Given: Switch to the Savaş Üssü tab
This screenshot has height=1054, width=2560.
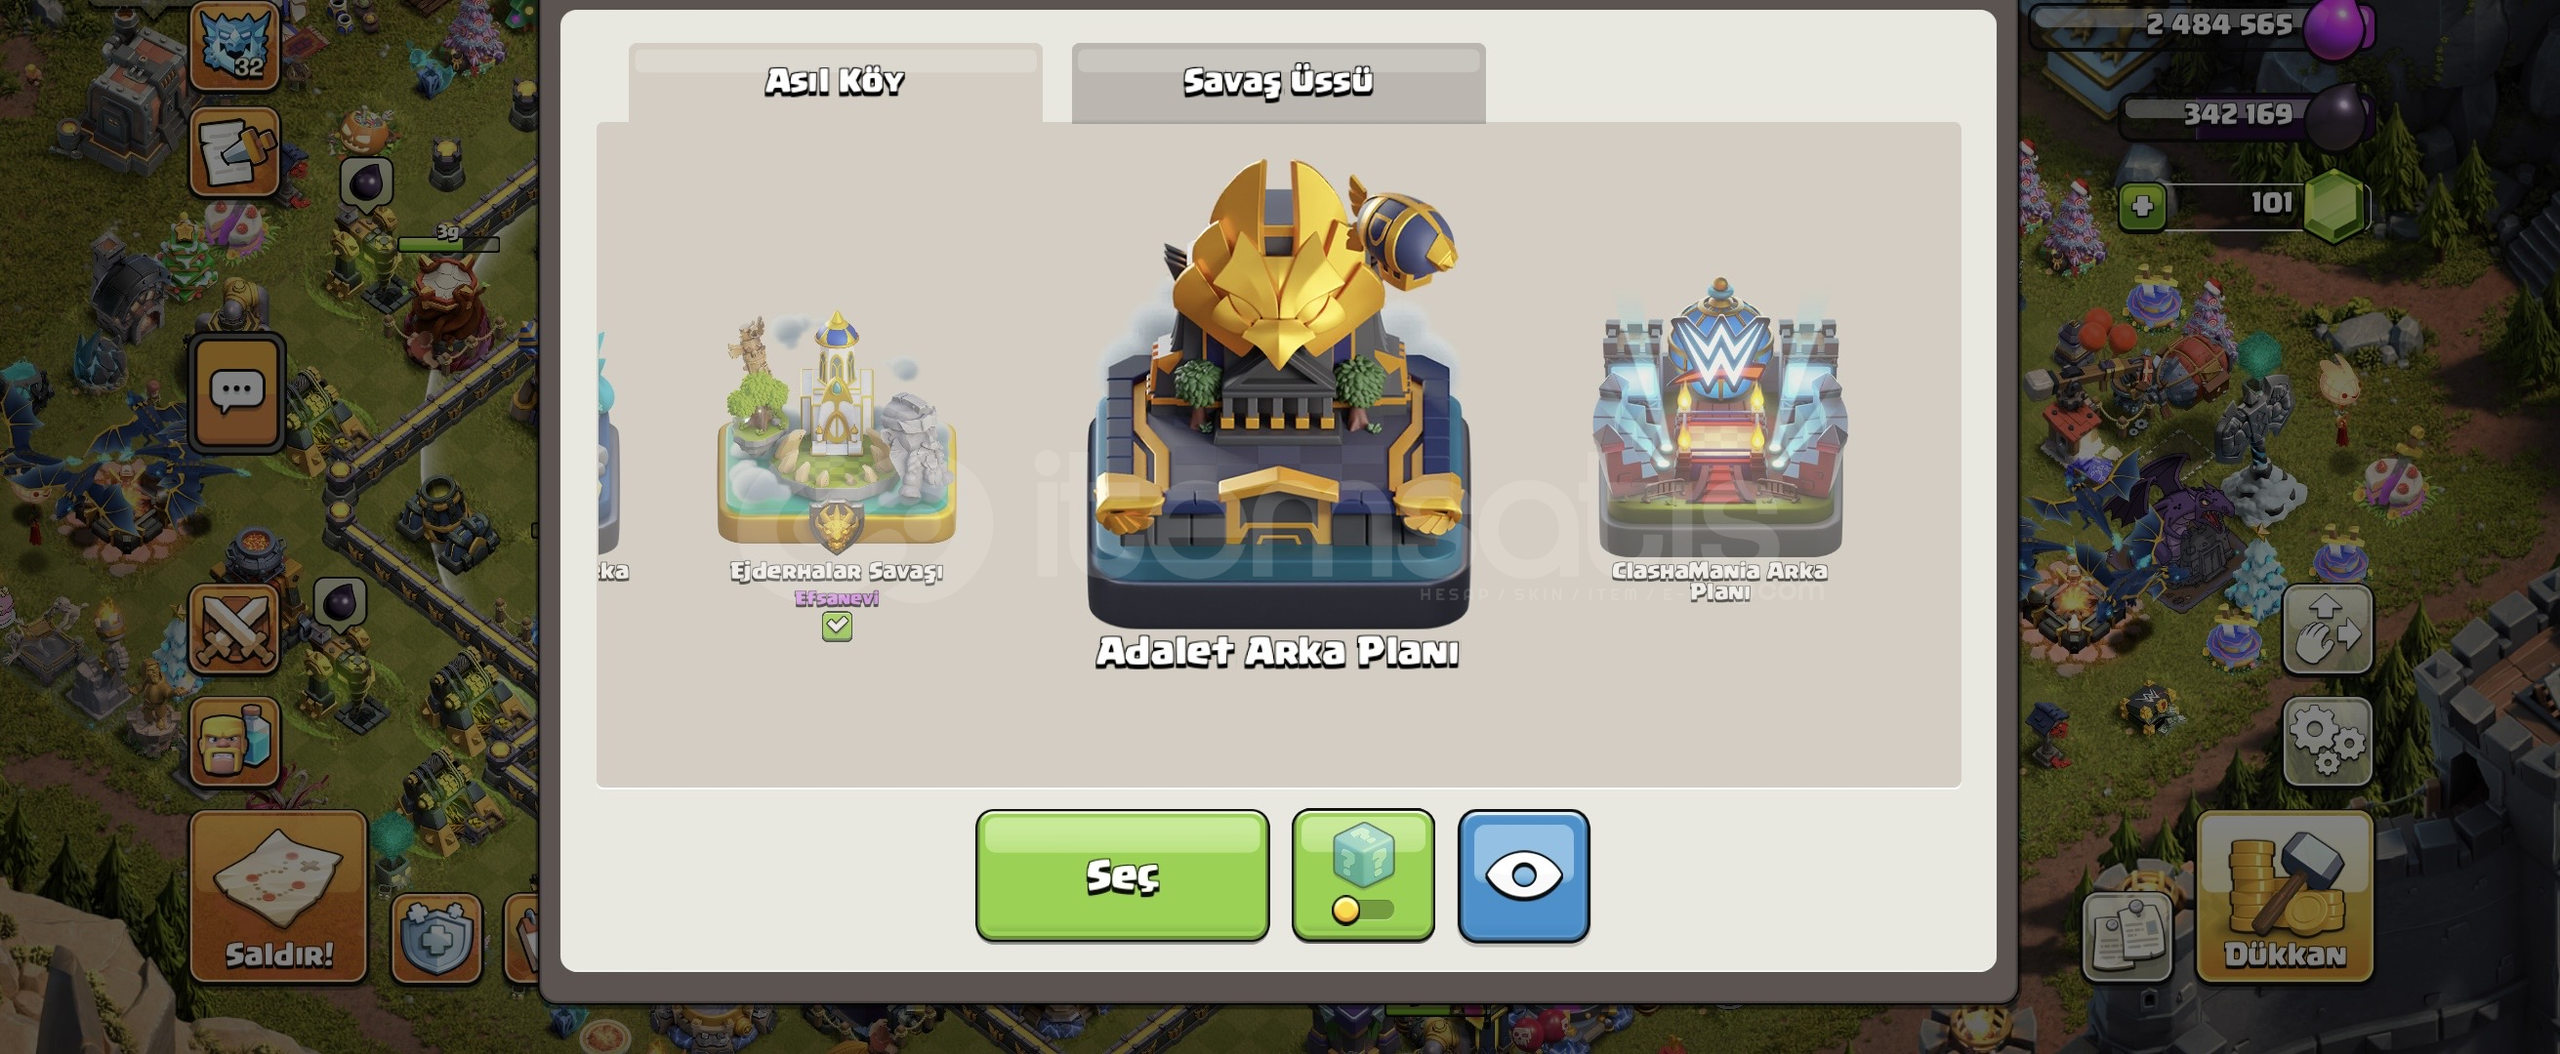Looking at the screenshot, I should (1278, 83).
